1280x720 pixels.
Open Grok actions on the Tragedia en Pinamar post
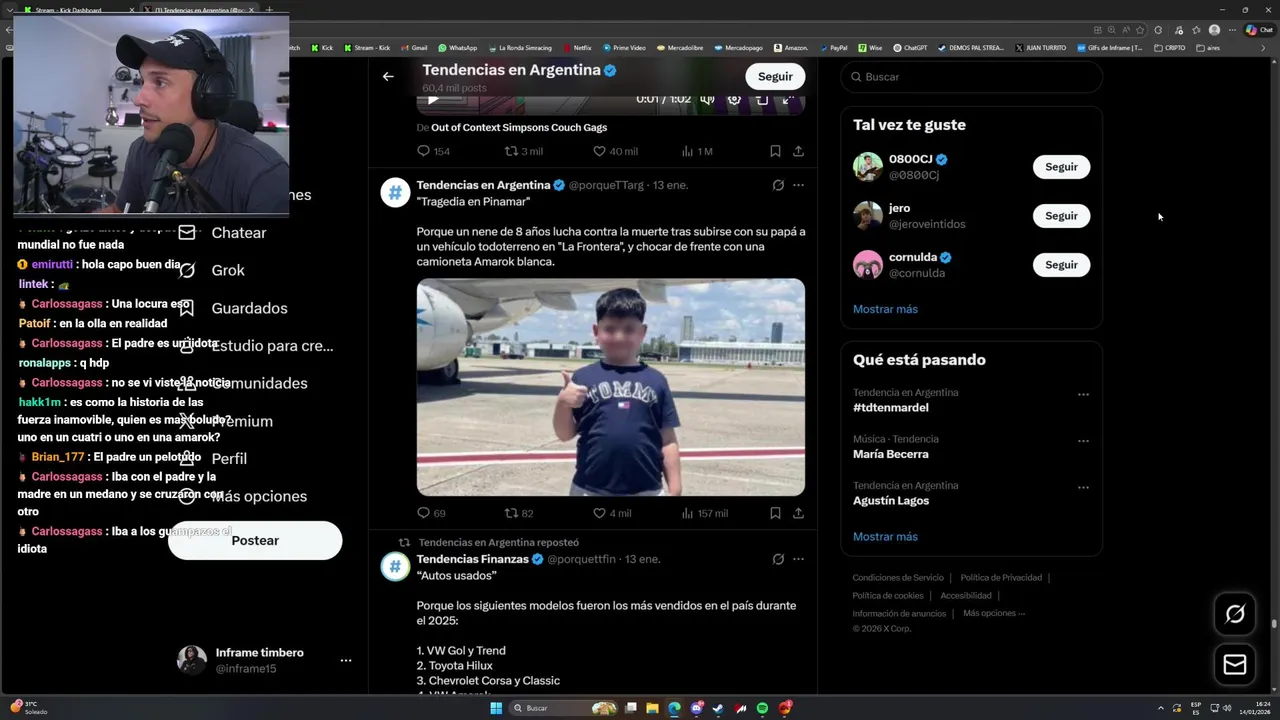click(778, 185)
